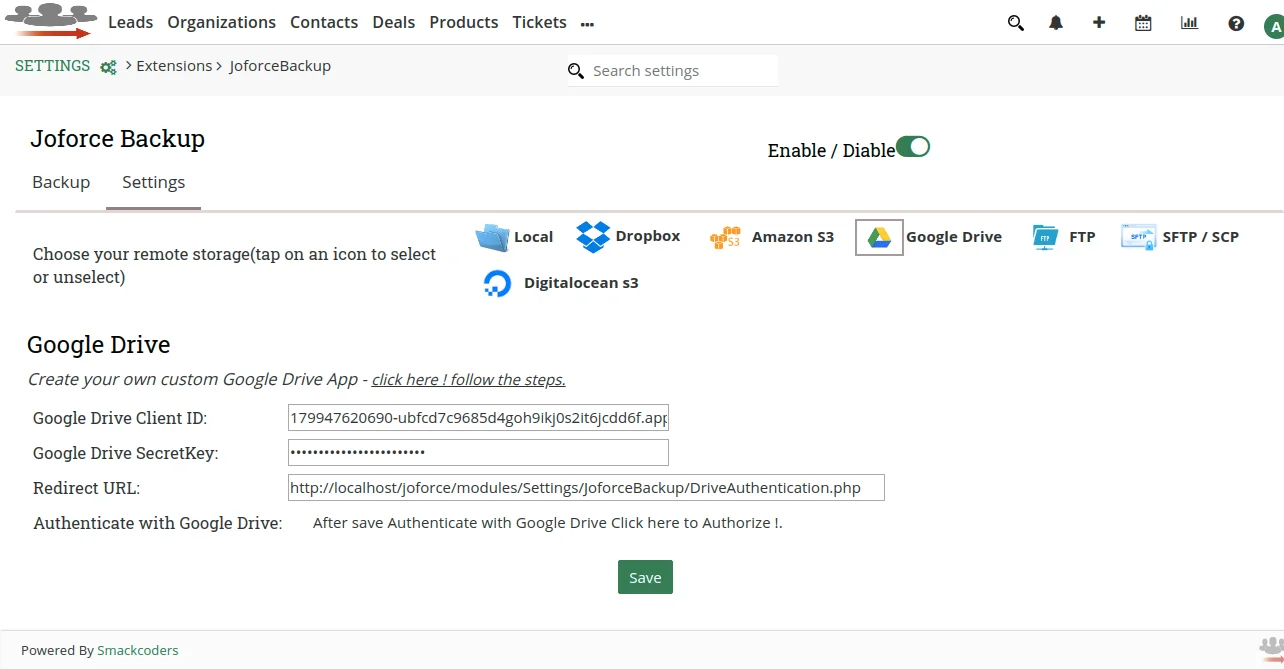Open the quick create plus menu
This screenshot has width=1284, height=669.
[1099, 23]
